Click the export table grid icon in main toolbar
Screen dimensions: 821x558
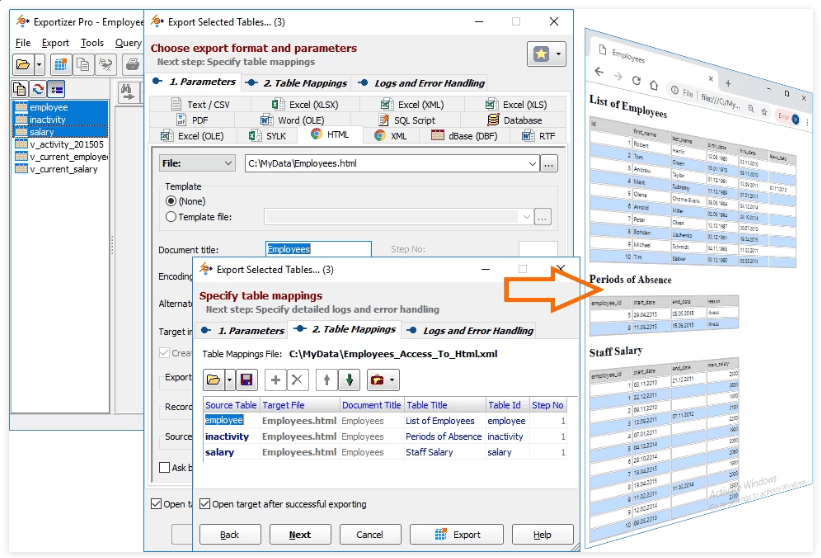tap(61, 65)
